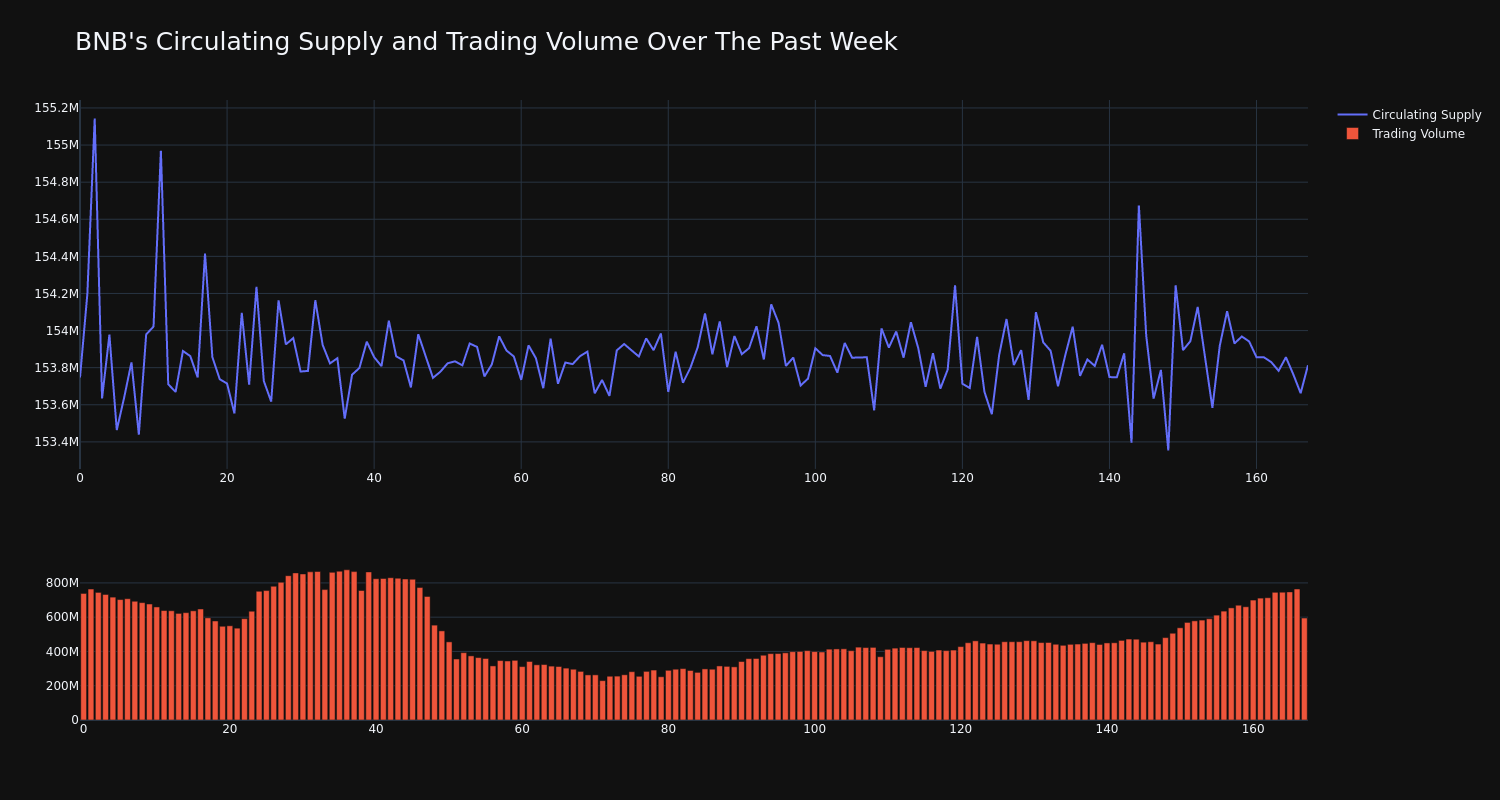
Task: Click x-axis label 100 under supply chart
Action: click(x=815, y=478)
